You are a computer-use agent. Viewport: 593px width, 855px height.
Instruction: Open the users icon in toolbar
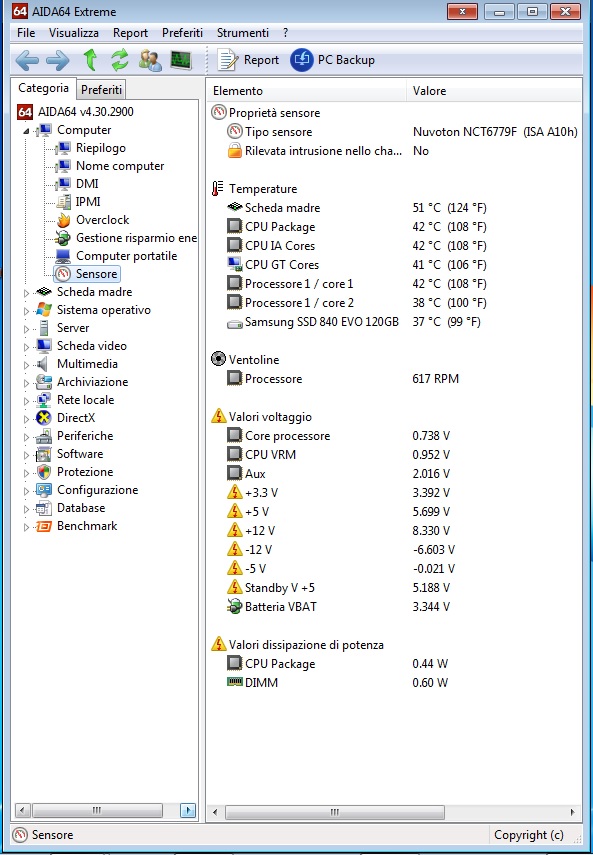150,60
